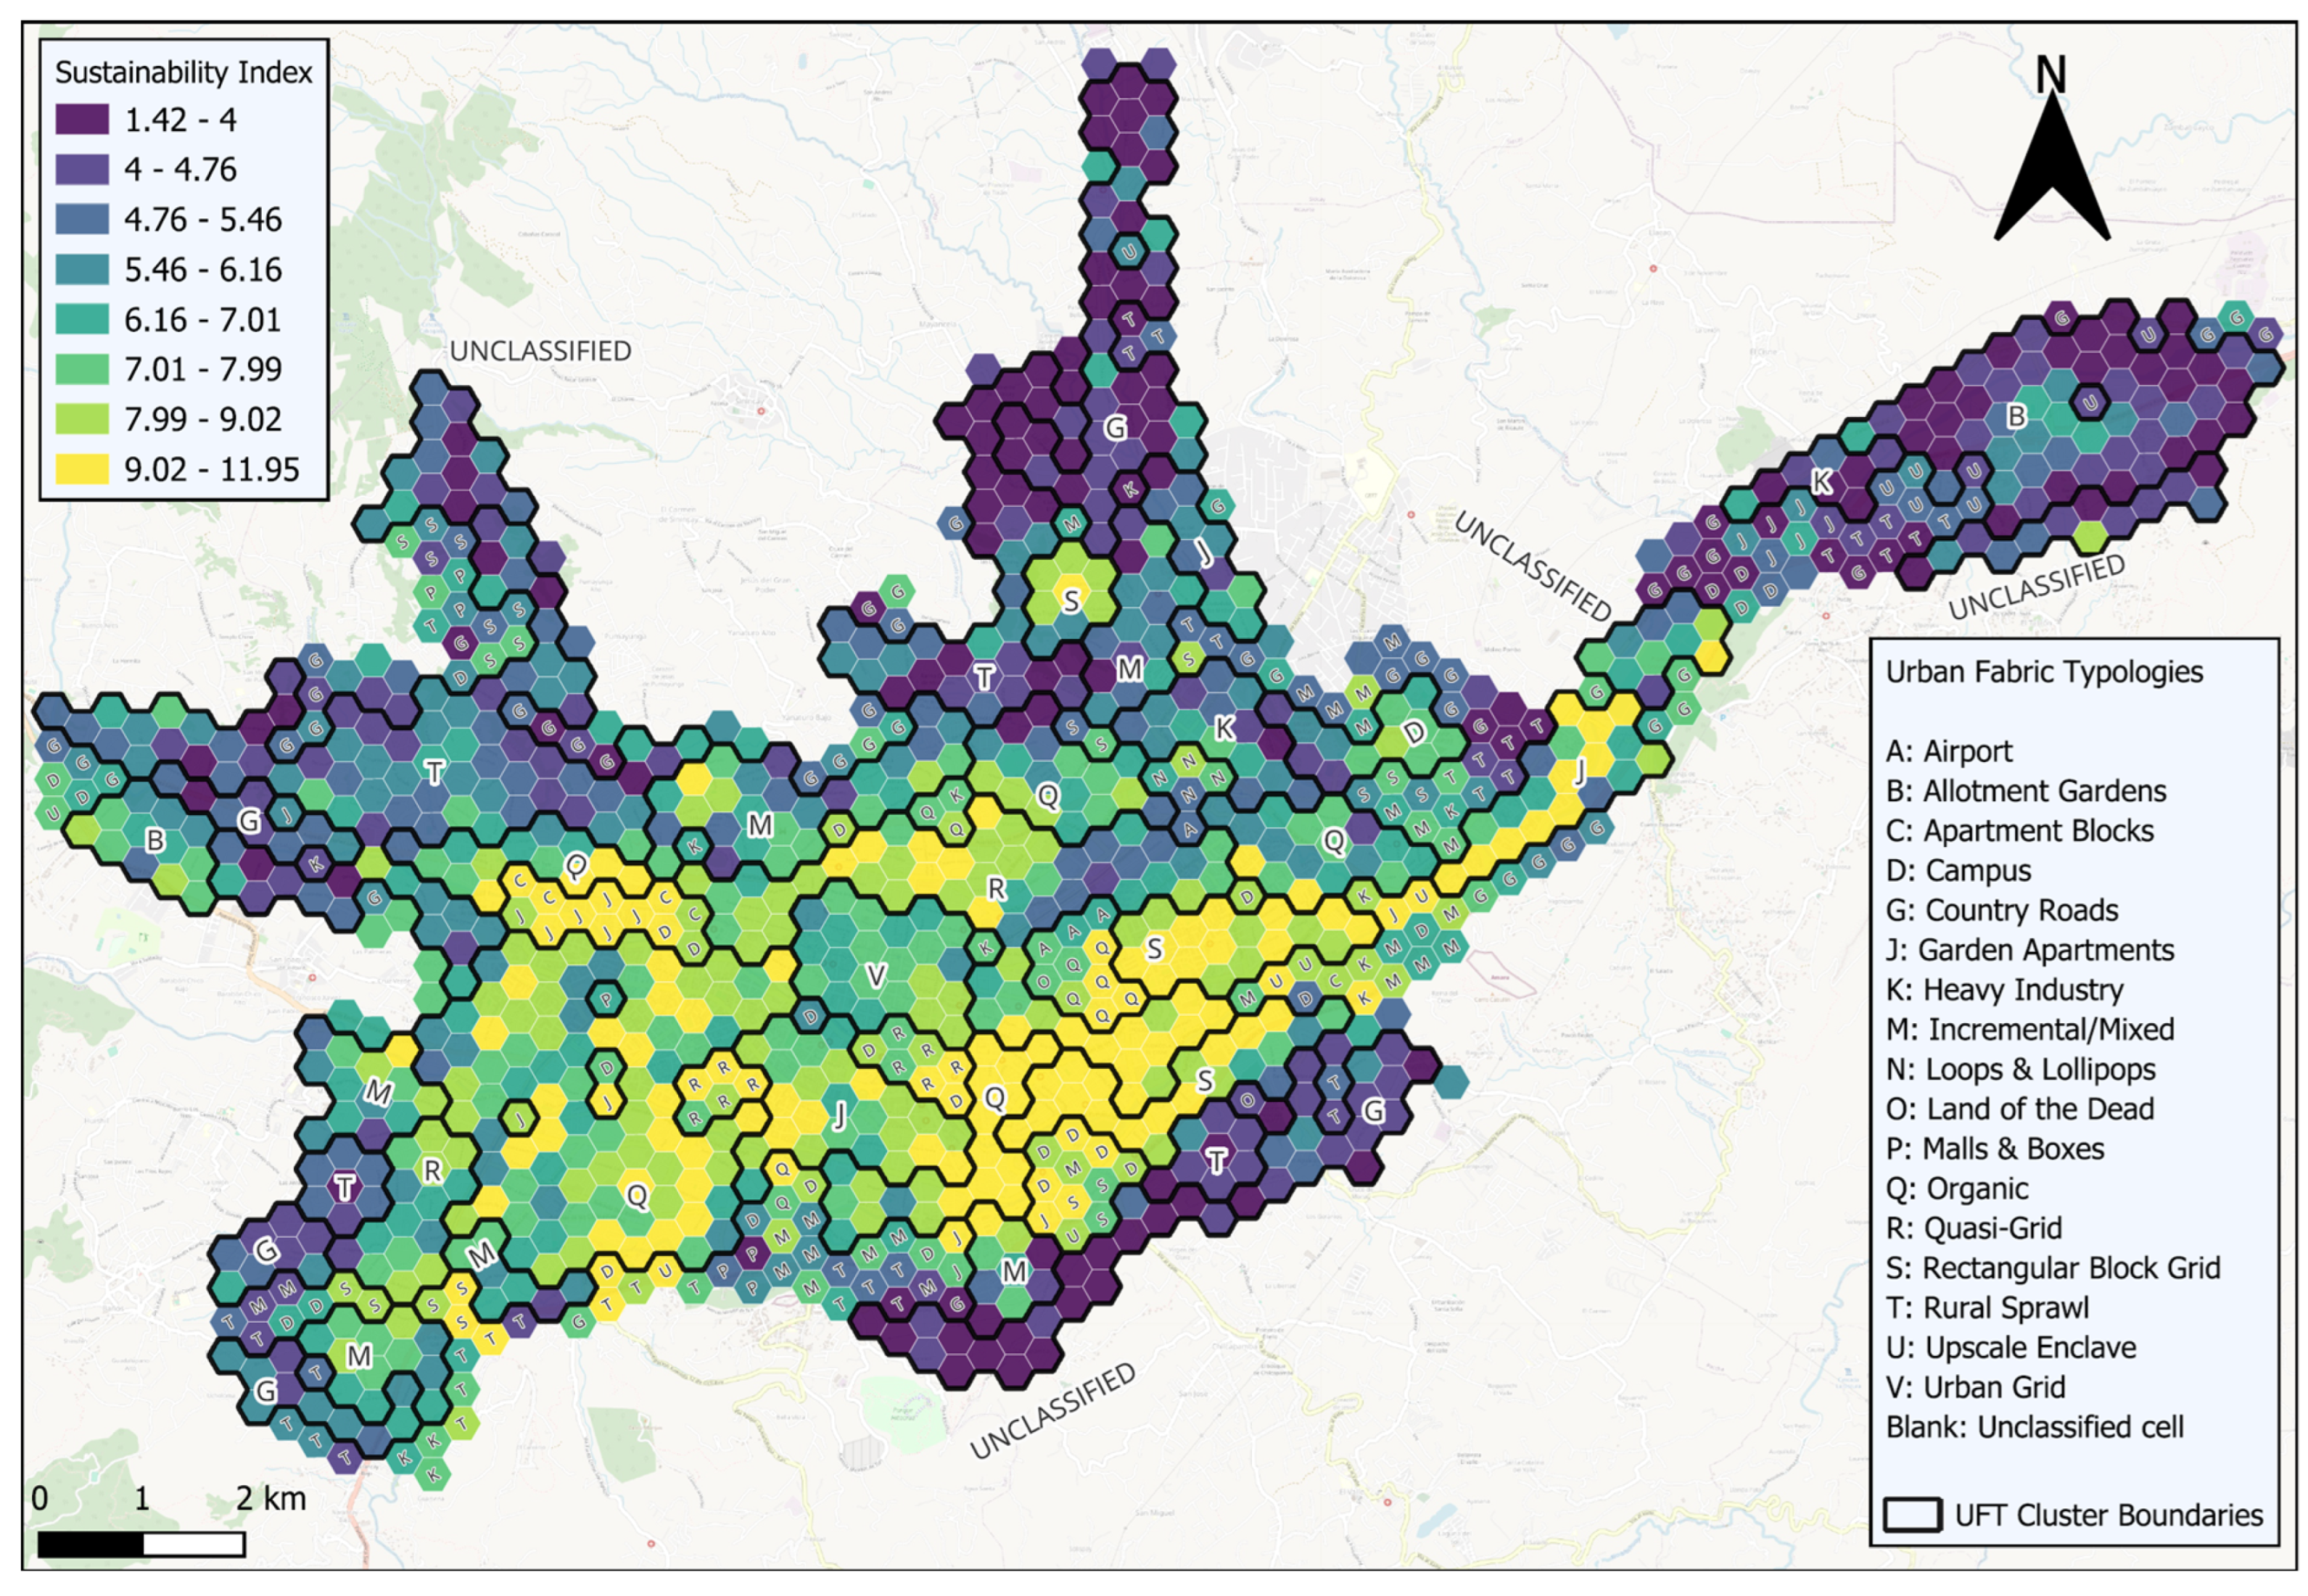
Task: Click the 6.16 - 7.01 teal legend swatch
Action: [x=82, y=320]
